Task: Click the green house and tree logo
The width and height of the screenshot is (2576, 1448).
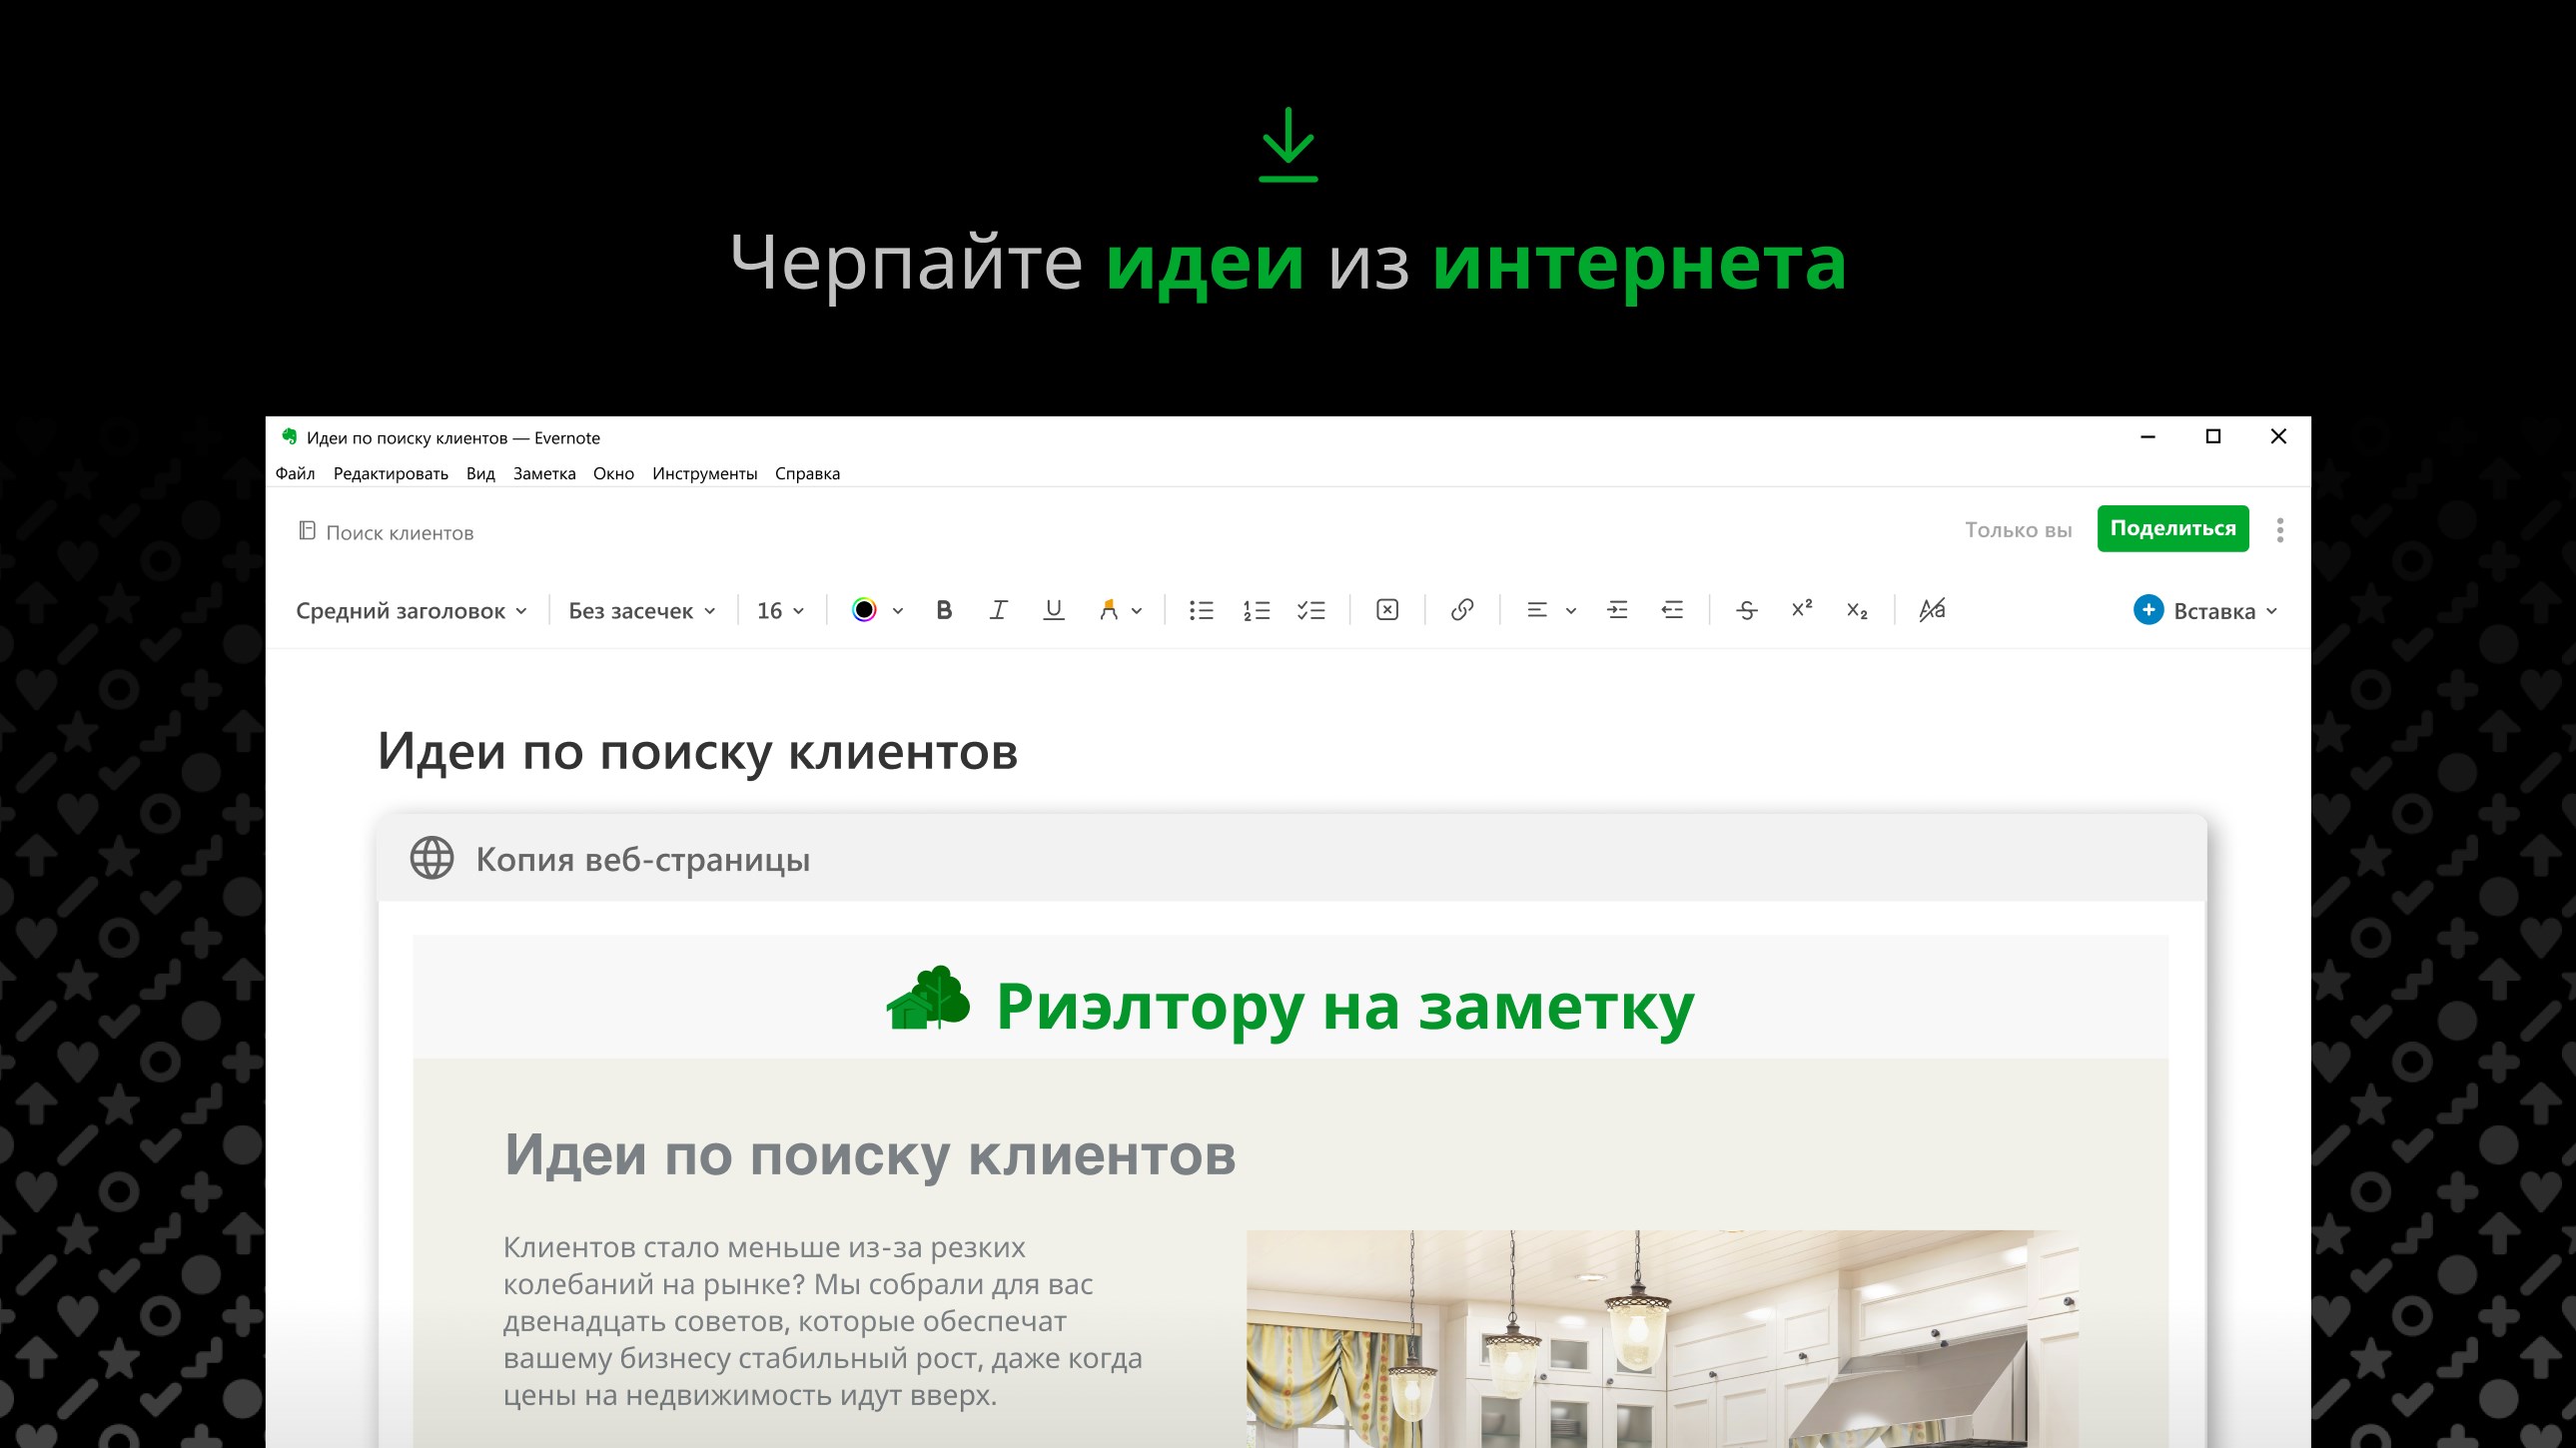Action: click(x=928, y=997)
